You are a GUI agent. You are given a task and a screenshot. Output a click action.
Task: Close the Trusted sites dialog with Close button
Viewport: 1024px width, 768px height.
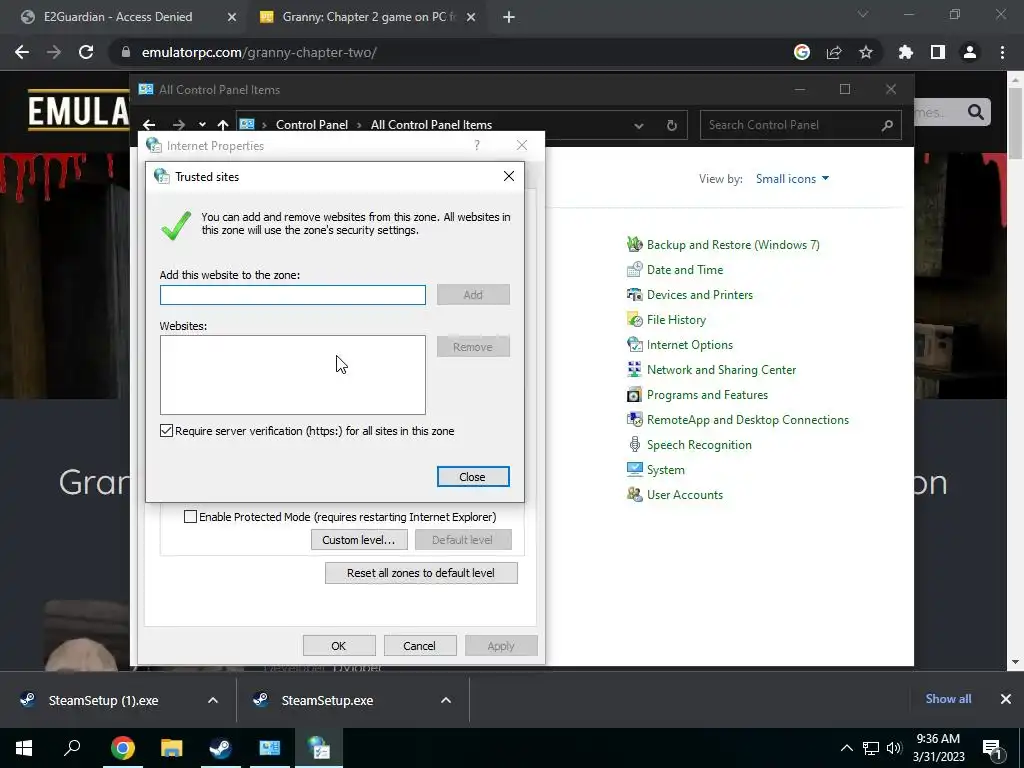[x=473, y=477]
